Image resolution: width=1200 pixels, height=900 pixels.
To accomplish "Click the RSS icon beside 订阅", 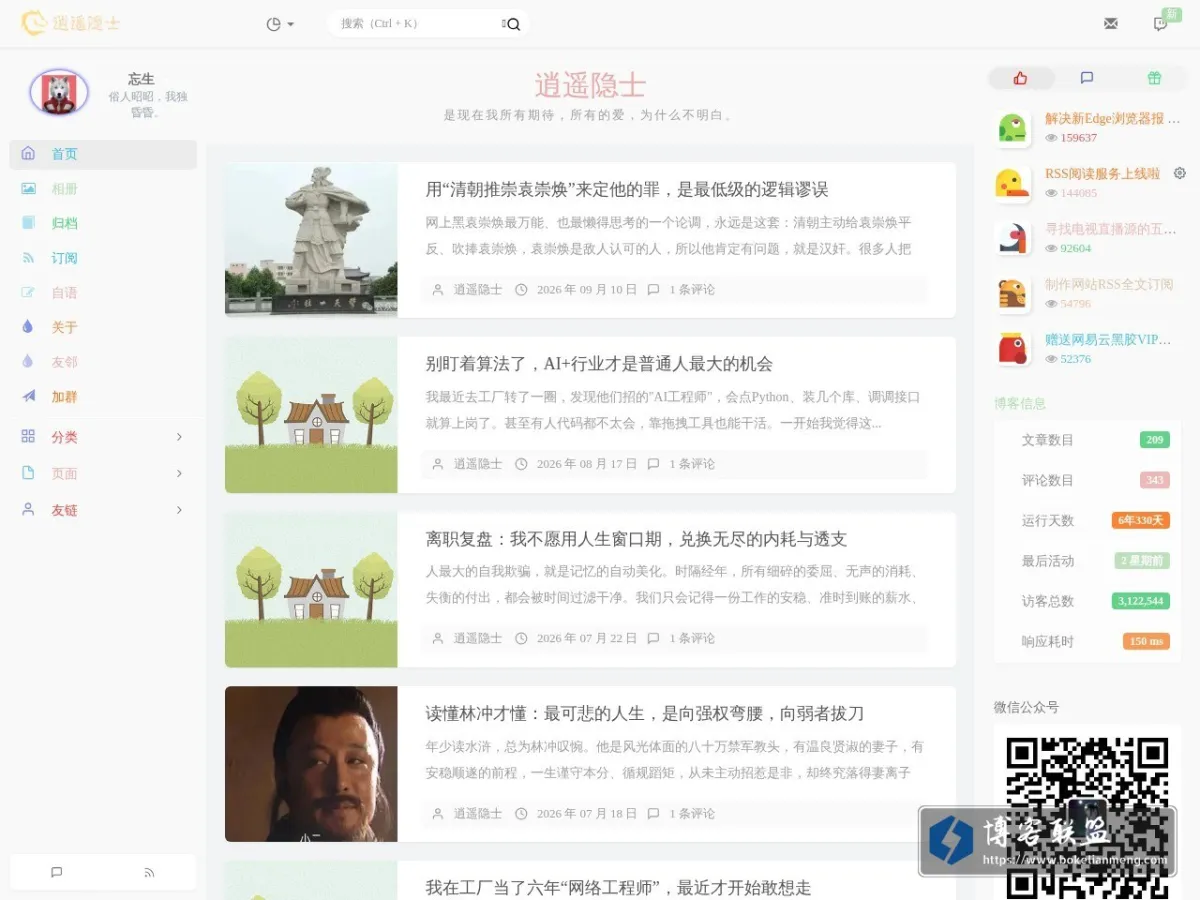I will (x=28, y=258).
